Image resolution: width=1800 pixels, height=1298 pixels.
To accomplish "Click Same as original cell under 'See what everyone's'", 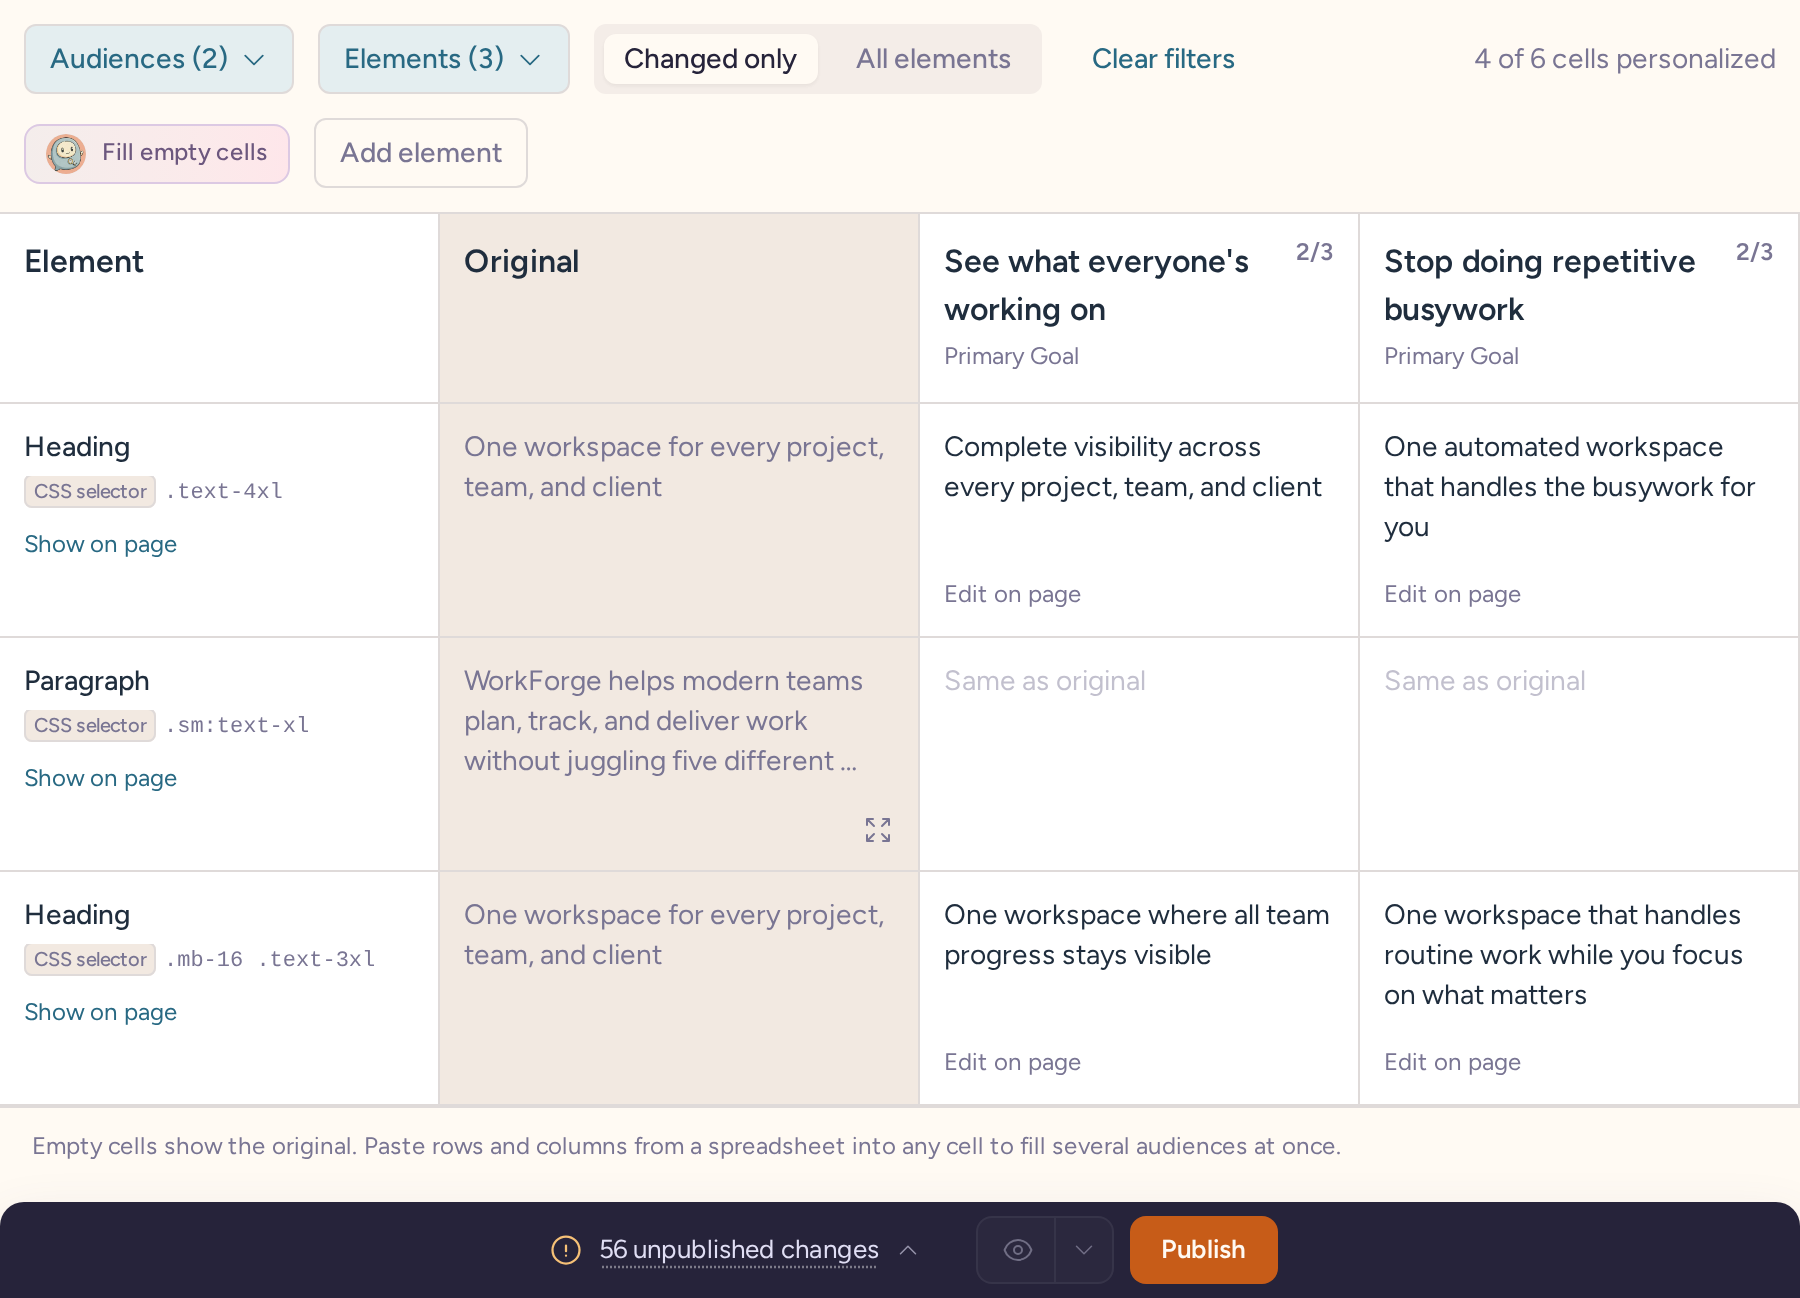I will (x=1139, y=754).
